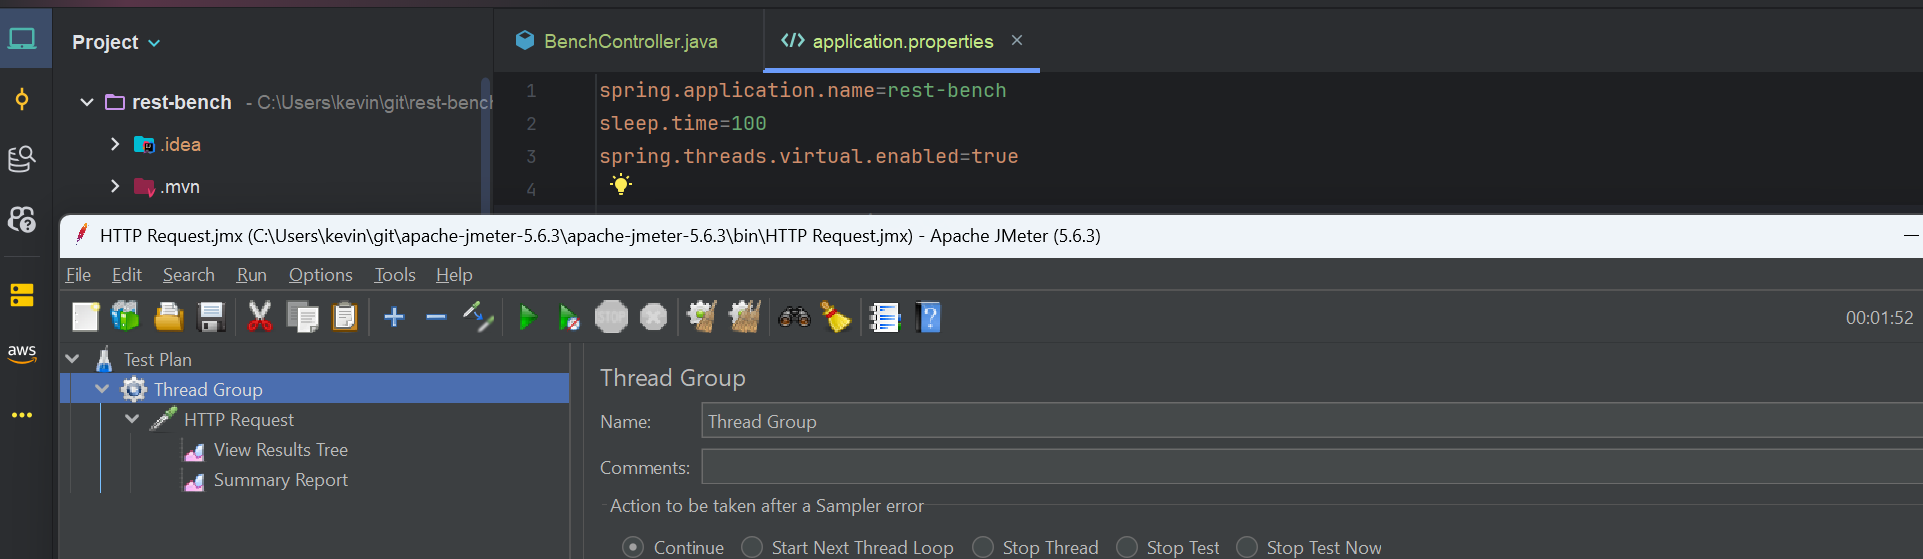Open Search with binoculars icon

coord(794,317)
